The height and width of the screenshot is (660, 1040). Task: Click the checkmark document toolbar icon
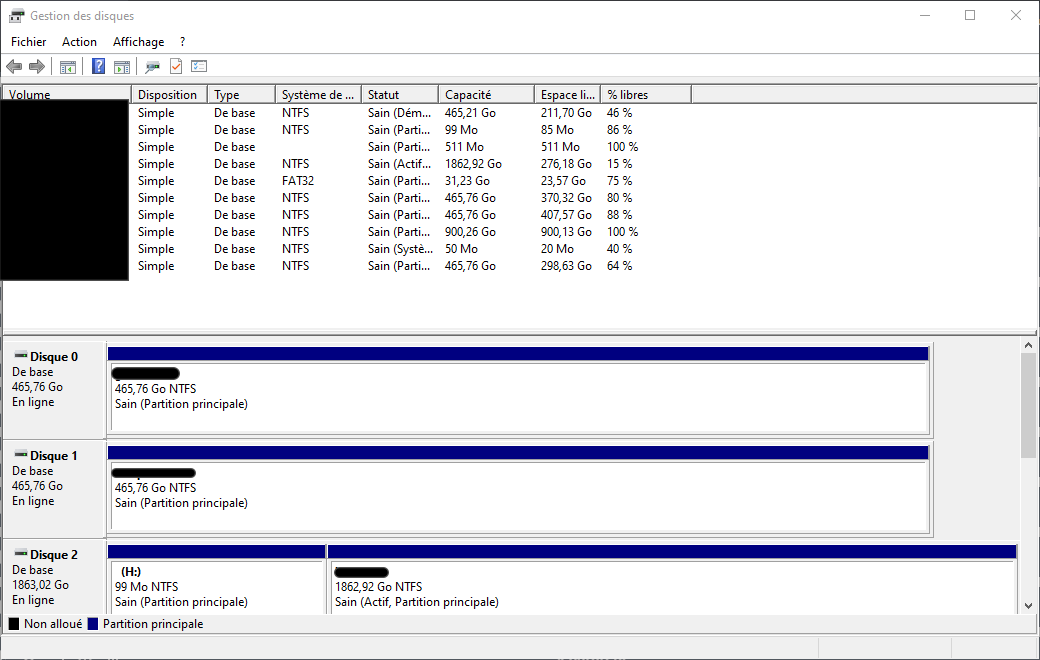coord(176,67)
